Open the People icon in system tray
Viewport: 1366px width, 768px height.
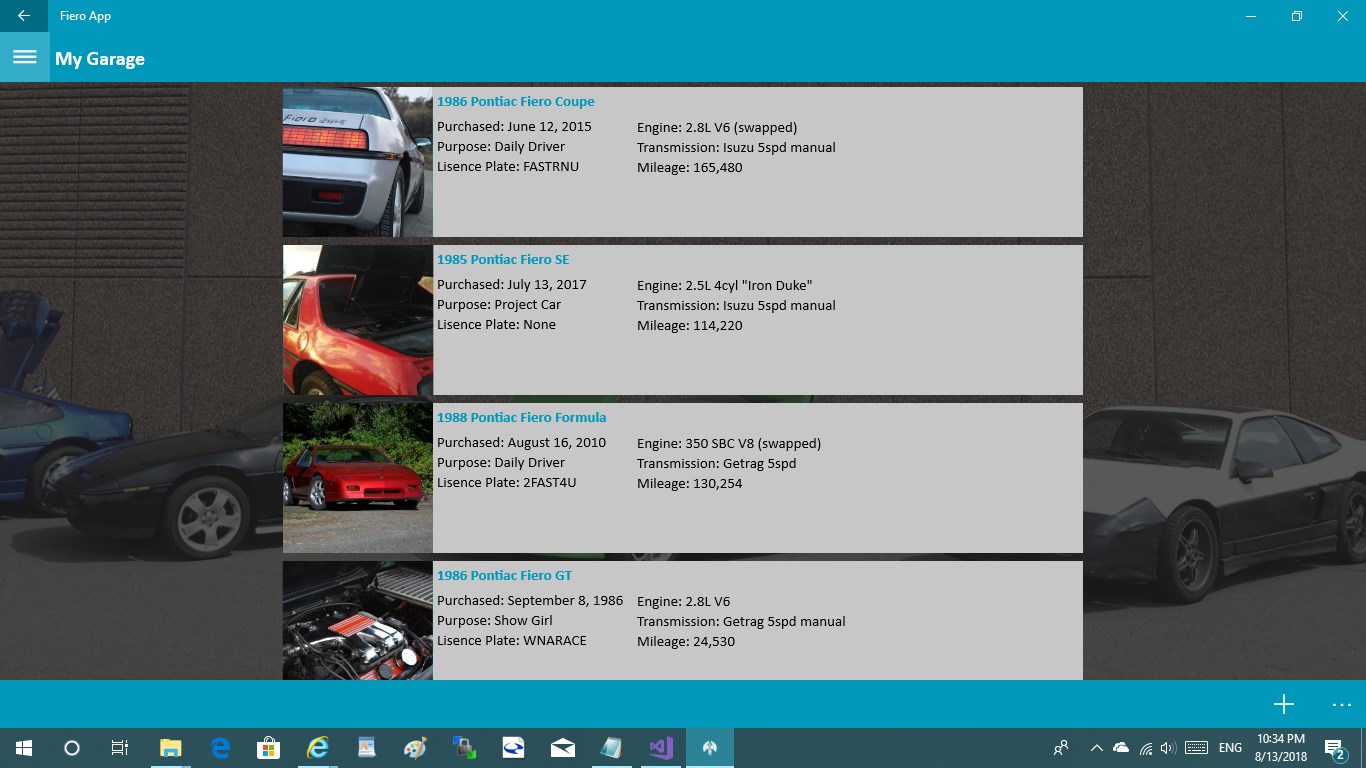1061,747
